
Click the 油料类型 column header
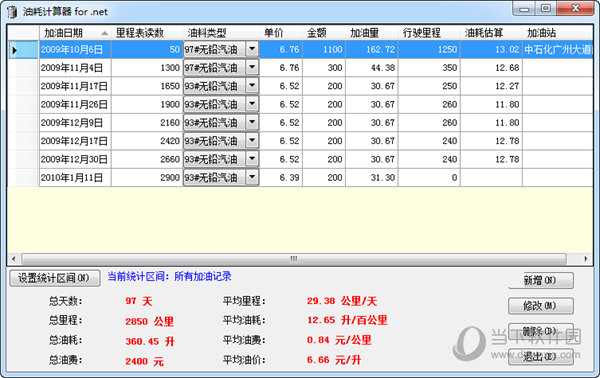point(222,33)
